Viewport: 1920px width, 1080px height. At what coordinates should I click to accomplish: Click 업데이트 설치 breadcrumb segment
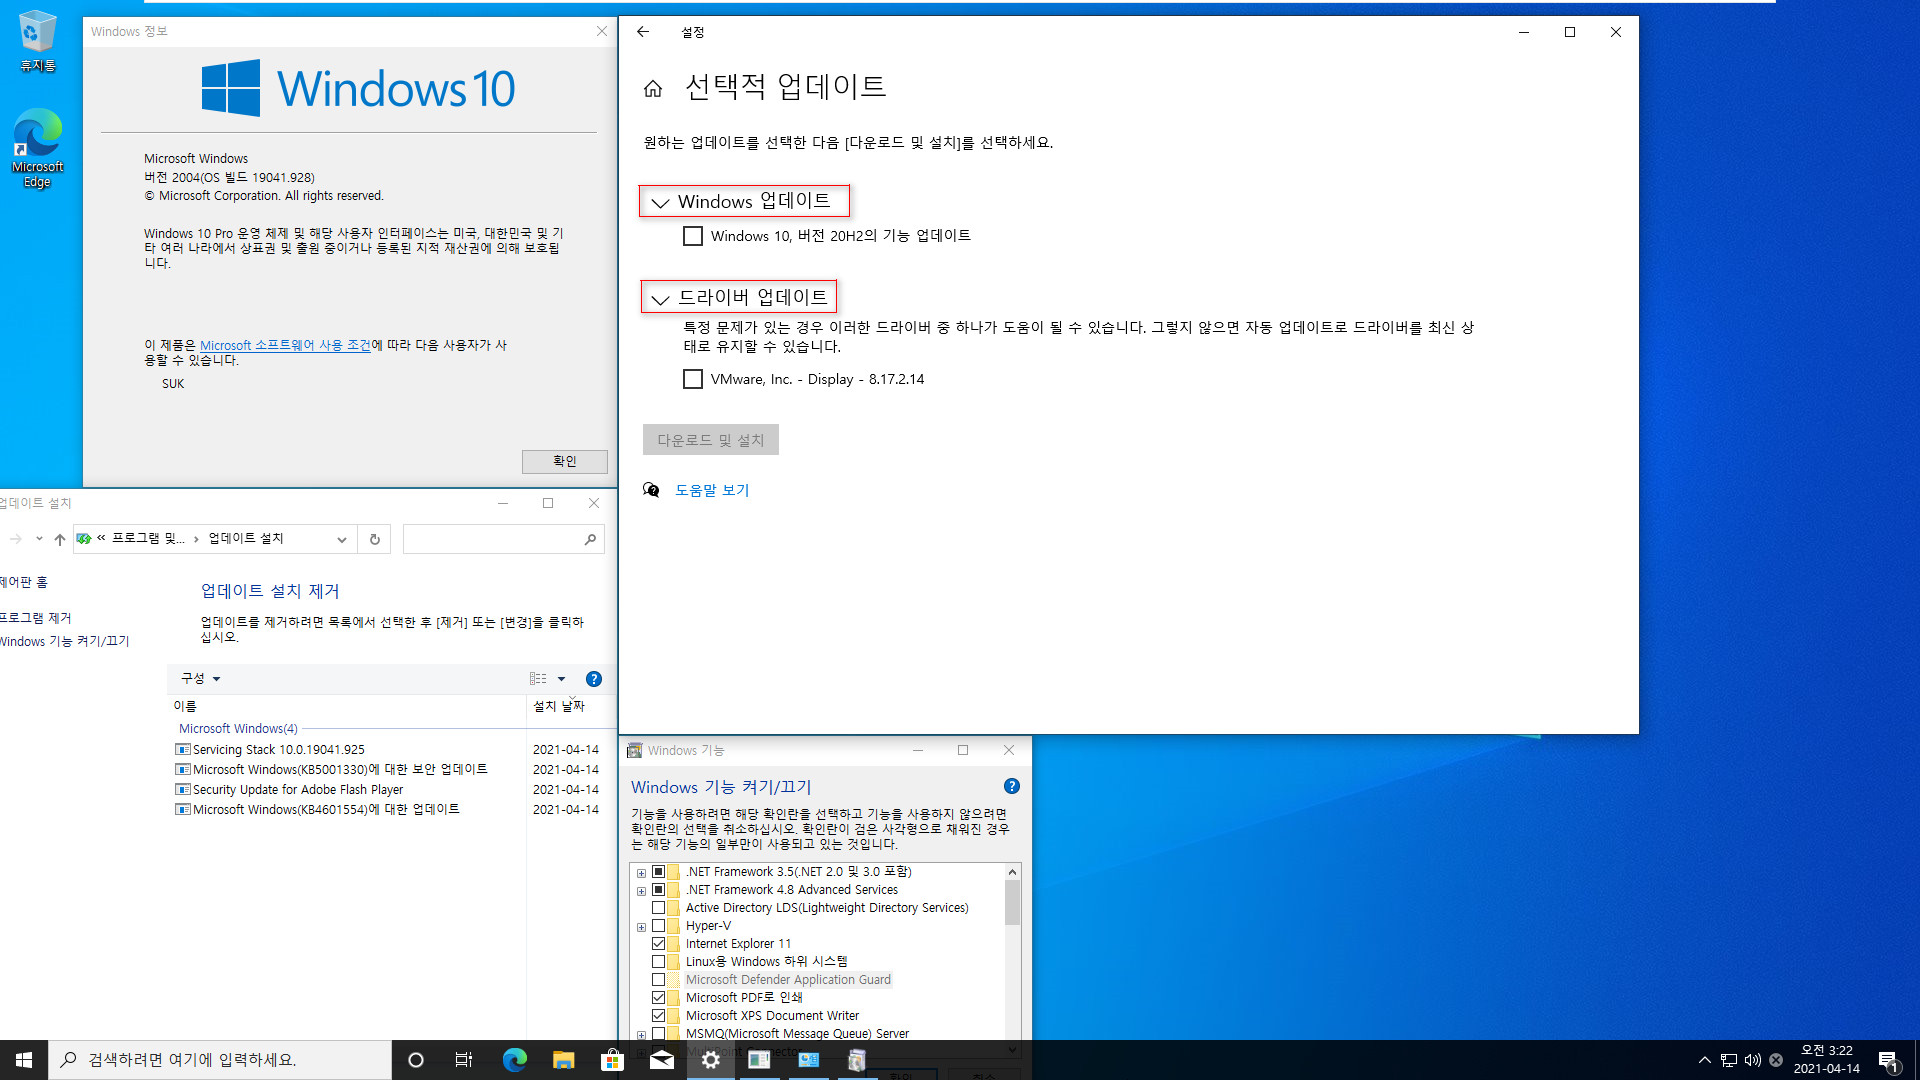pos(246,538)
